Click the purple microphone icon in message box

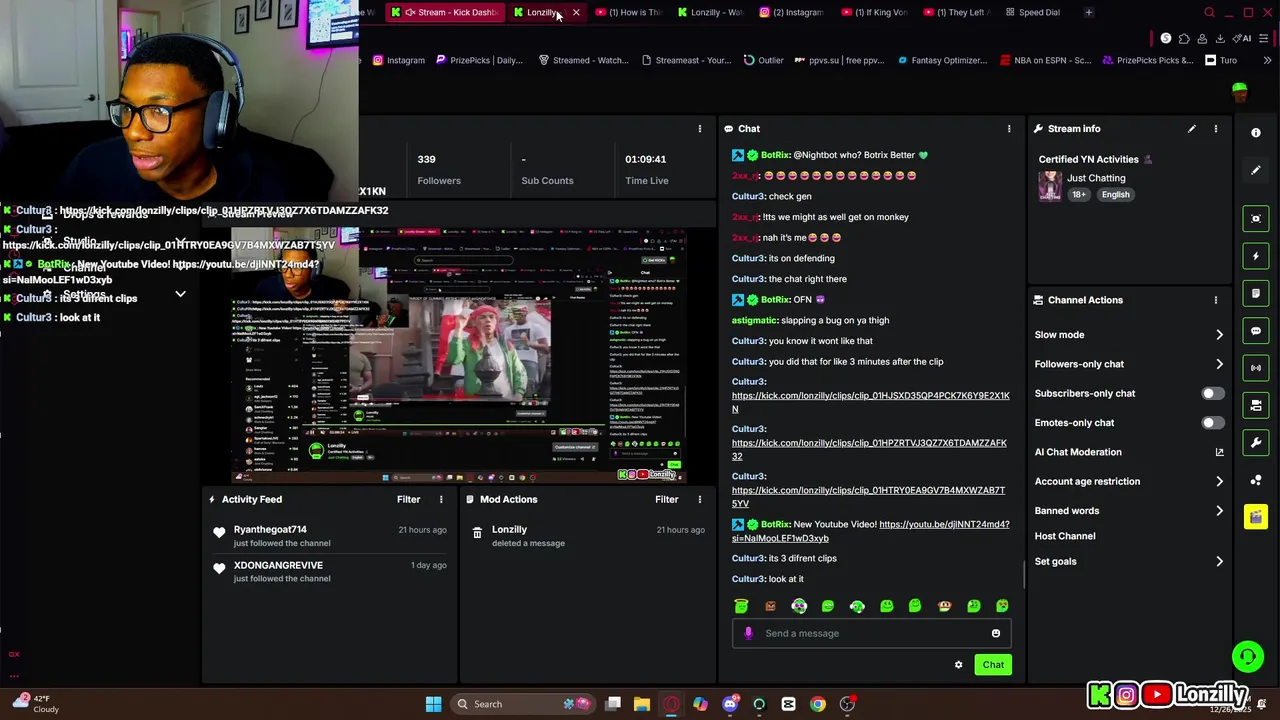[748, 633]
